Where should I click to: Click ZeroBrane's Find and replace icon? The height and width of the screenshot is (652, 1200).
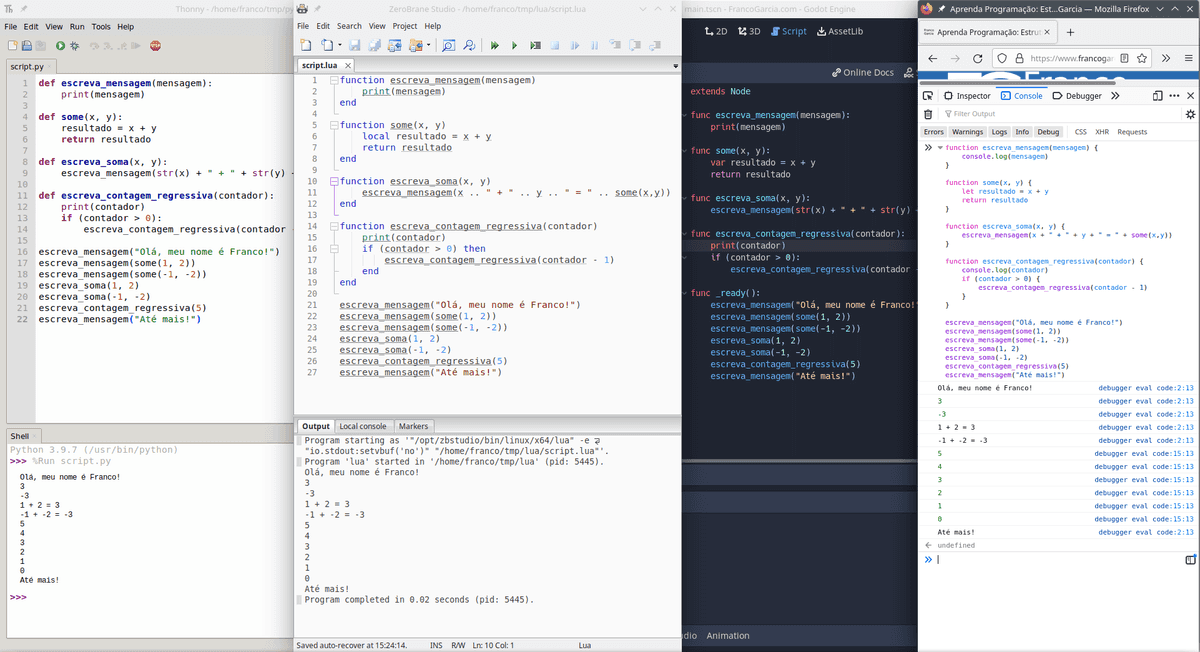[x=468, y=45]
